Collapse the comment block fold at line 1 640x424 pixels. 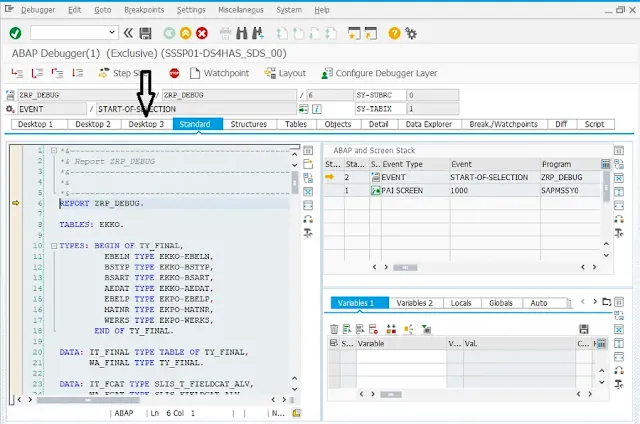pos(54,151)
